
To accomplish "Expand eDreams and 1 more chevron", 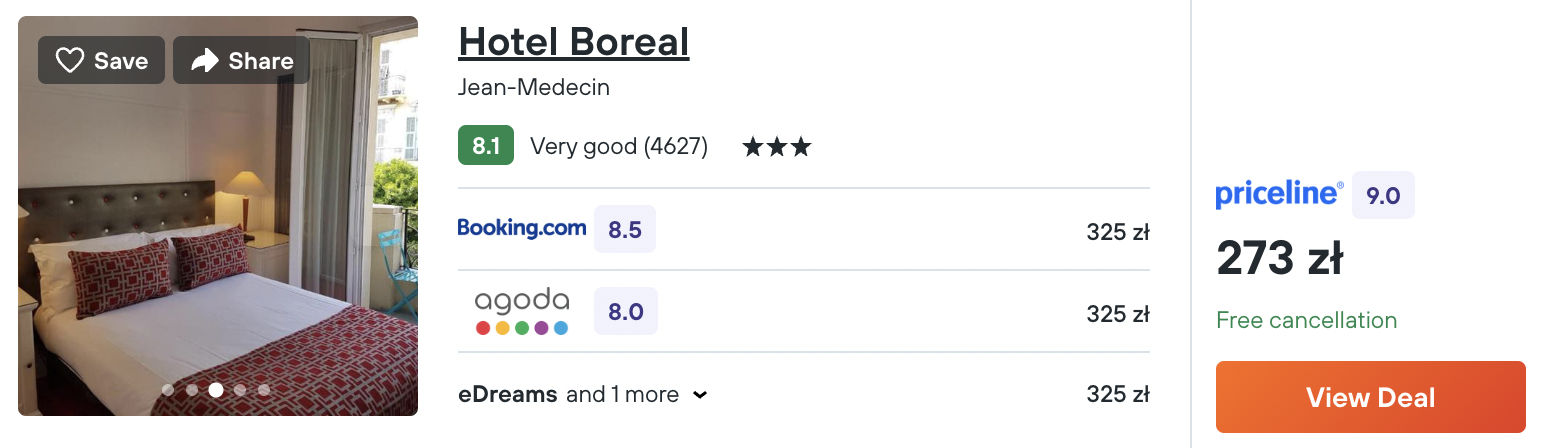I will tap(700, 395).
